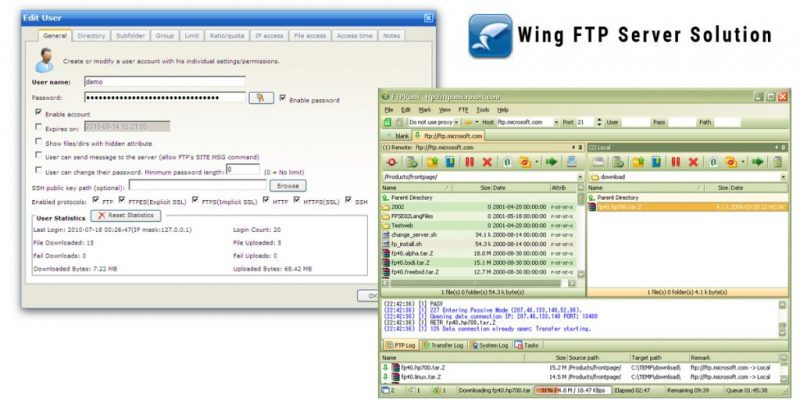This screenshot has height=400, width=800.
Task: Toggle the FTP protocol checkbox
Action: [95, 200]
